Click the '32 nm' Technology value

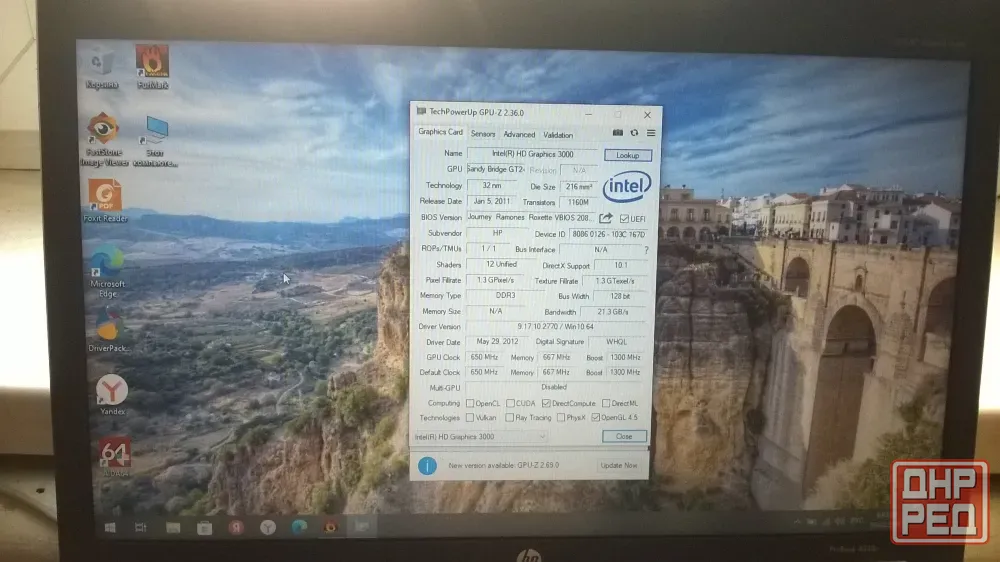492,185
